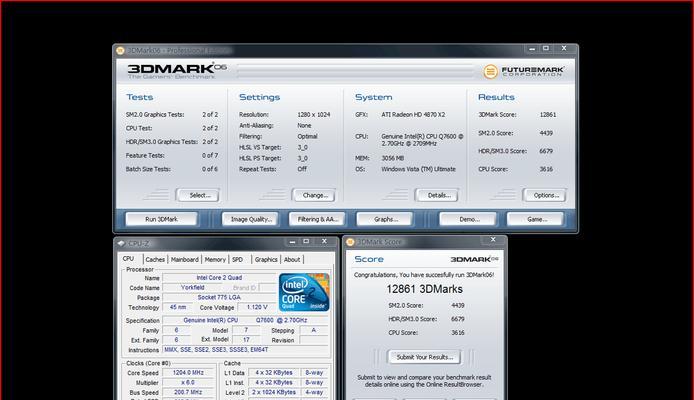Click the Core Speed value '1204.0 MHz'

pos(189,373)
